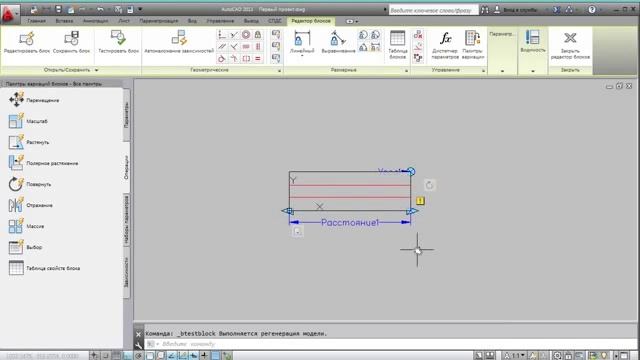Toggle Polar tracking in status bar
This screenshot has height=360, width=640.
pyautogui.click(x=138, y=356)
